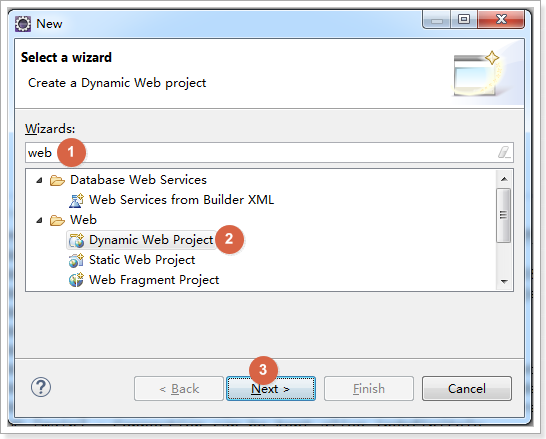Click the Cancel button
This screenshot has width=546, height=439.
(467, 389)
